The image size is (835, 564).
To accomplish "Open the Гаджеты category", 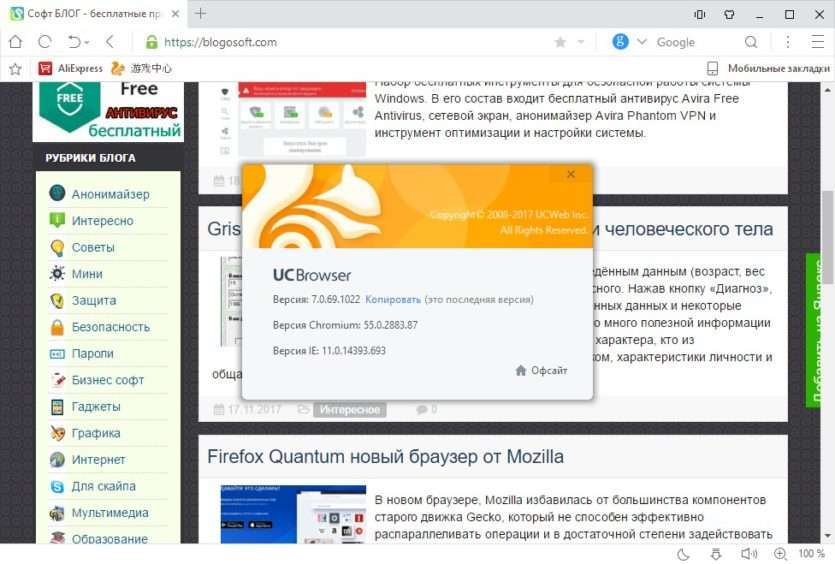I will pyautogui.click(x=96, y=406).
